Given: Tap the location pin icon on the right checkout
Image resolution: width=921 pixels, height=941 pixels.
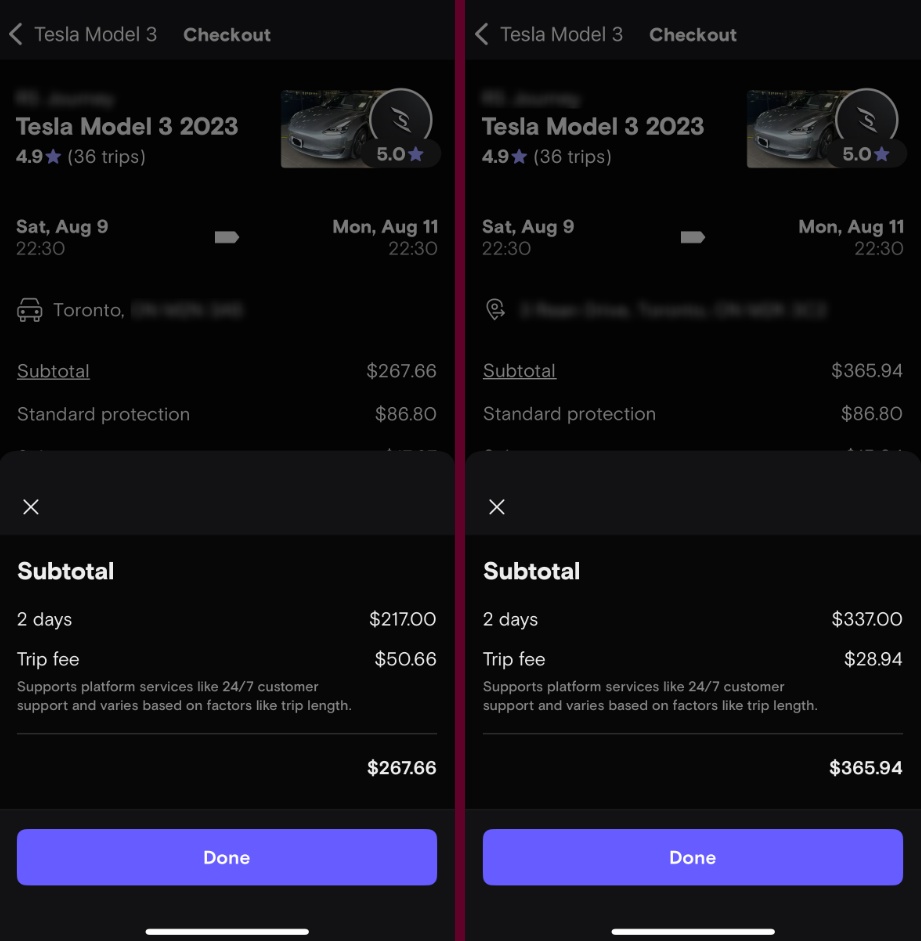Looking at the screenshot, I should [x=494, y=310].
